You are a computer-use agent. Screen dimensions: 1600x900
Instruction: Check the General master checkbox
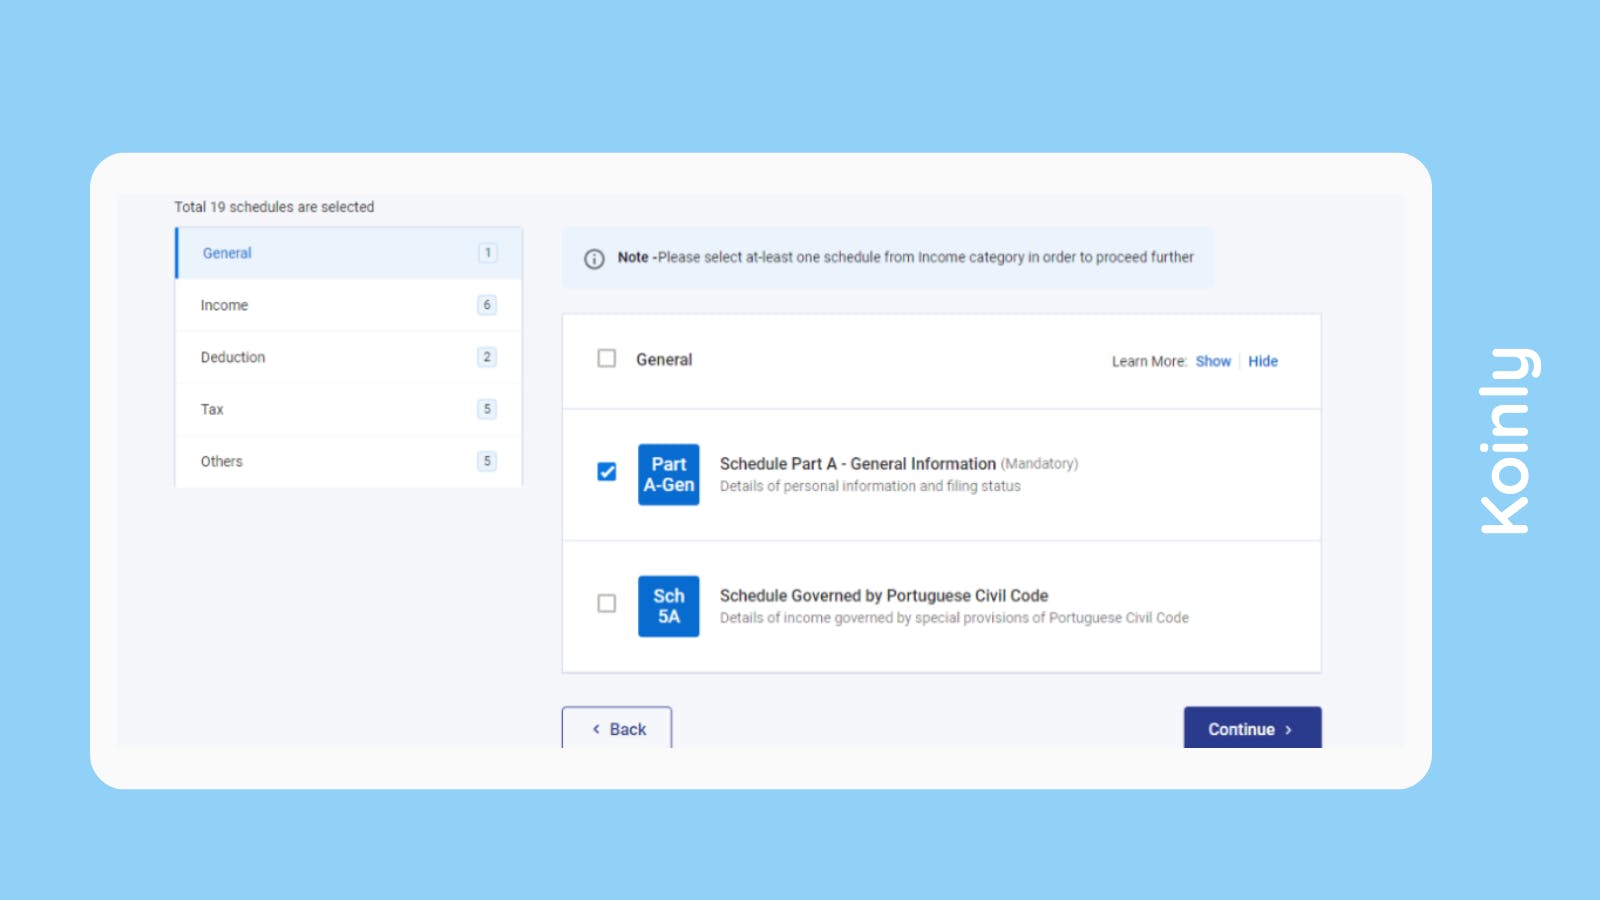pos(604,358)
